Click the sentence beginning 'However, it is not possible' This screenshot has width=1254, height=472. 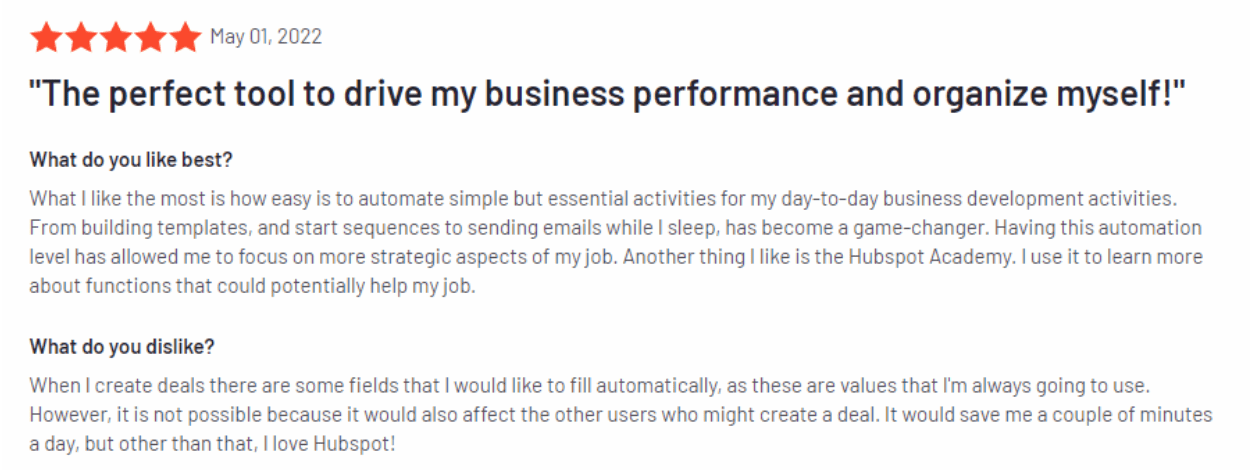coord(454,414)
